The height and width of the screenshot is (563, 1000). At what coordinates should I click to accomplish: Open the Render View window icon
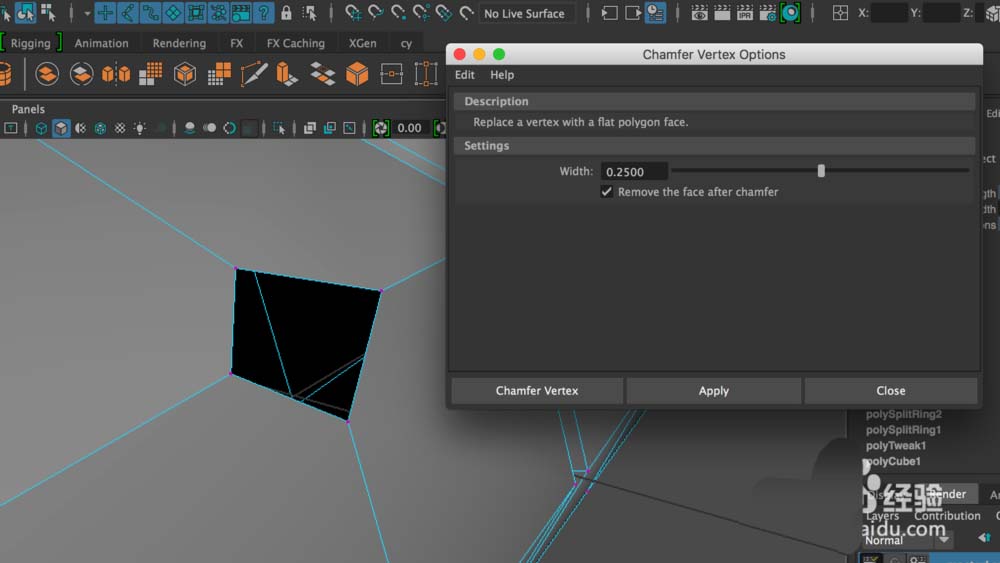pos(700,13)
